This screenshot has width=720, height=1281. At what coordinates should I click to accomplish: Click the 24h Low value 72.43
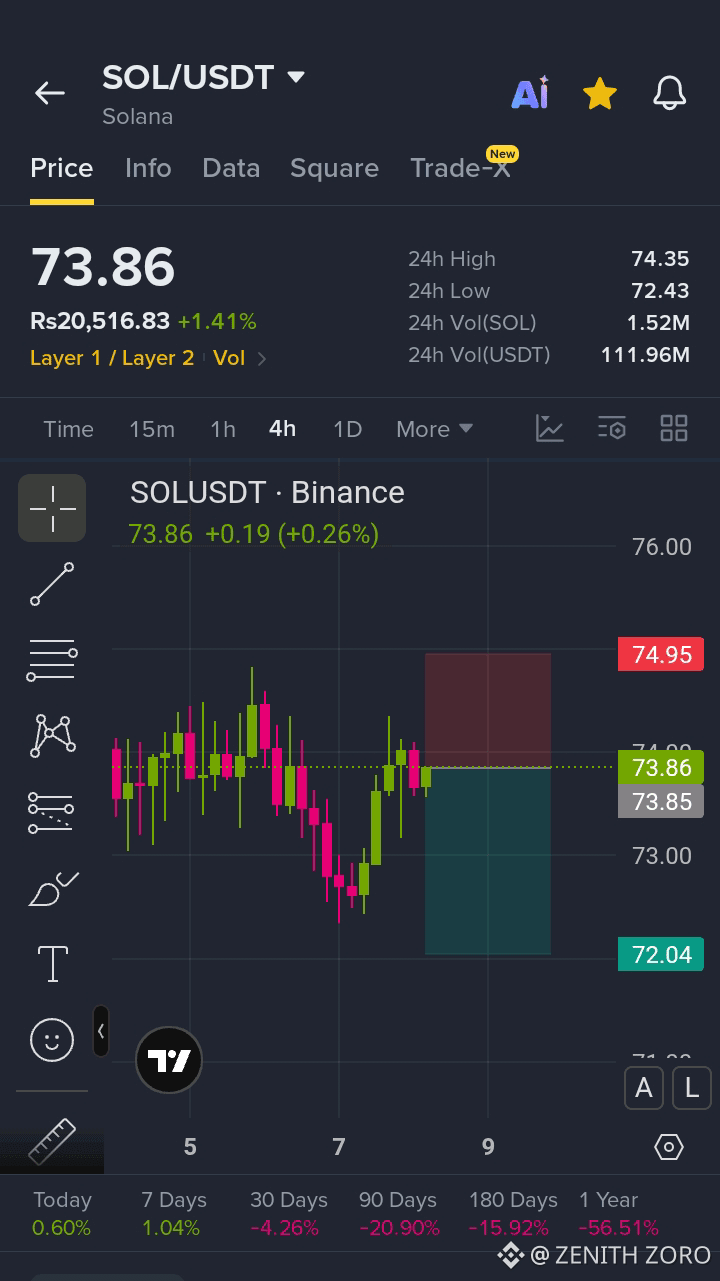pos(660,291)
